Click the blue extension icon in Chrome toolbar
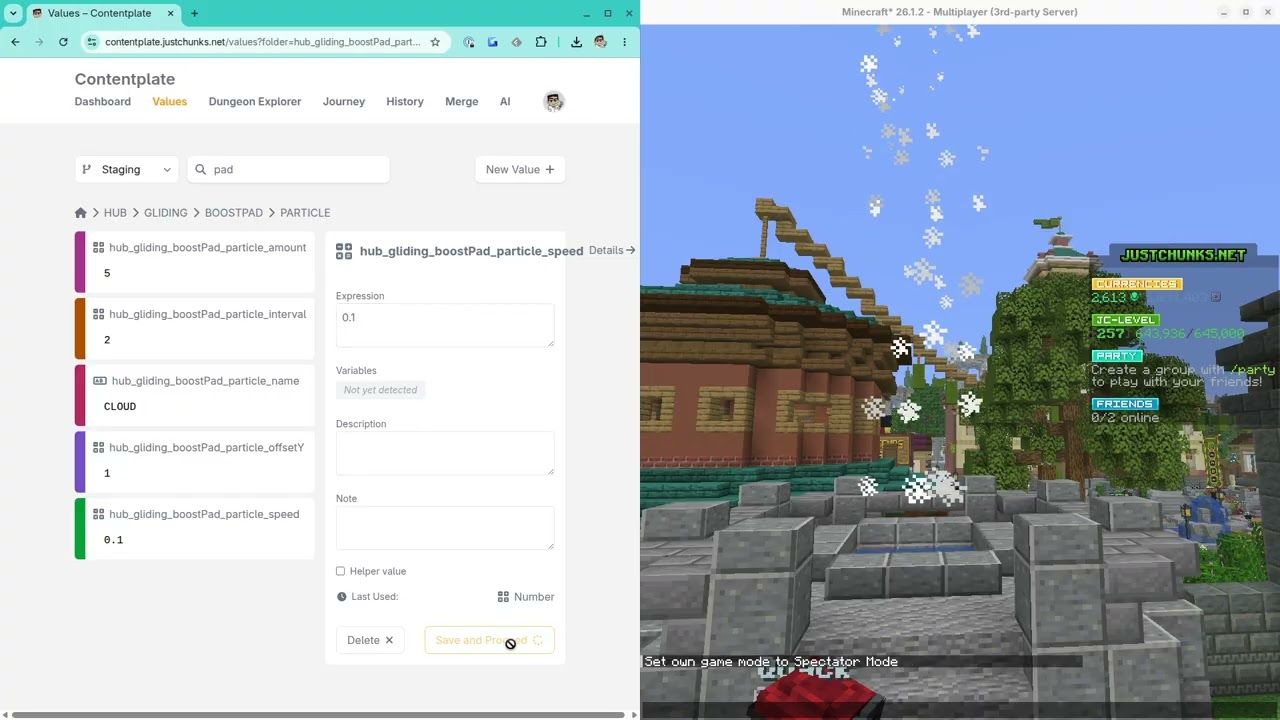This screenshot has width=1280, height=720. click(493, 42)
